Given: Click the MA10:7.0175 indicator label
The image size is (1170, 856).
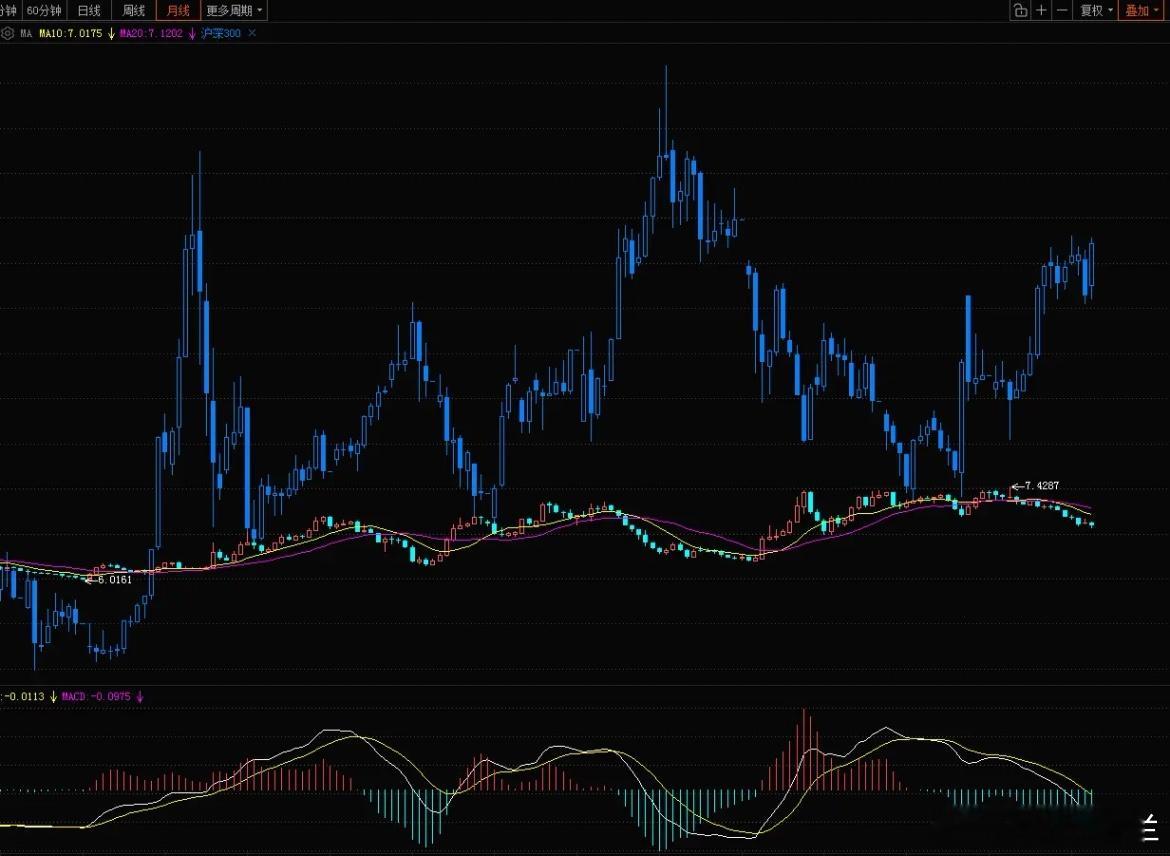Looking at the screenshot, I should pyautogui.click(x=71, y=34).
